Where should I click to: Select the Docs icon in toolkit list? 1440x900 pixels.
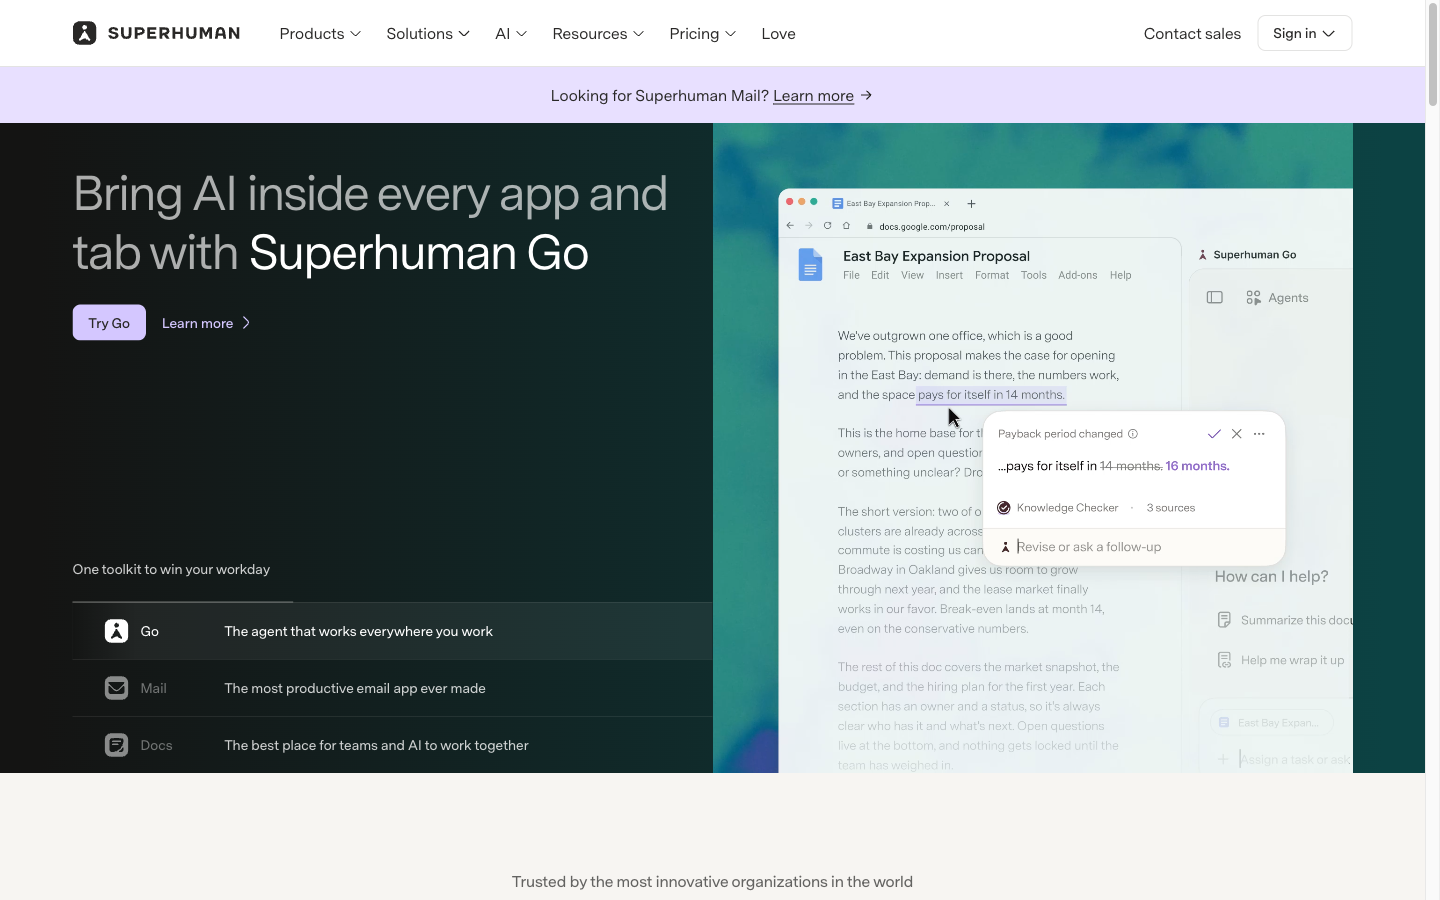[x=116, y=745]
